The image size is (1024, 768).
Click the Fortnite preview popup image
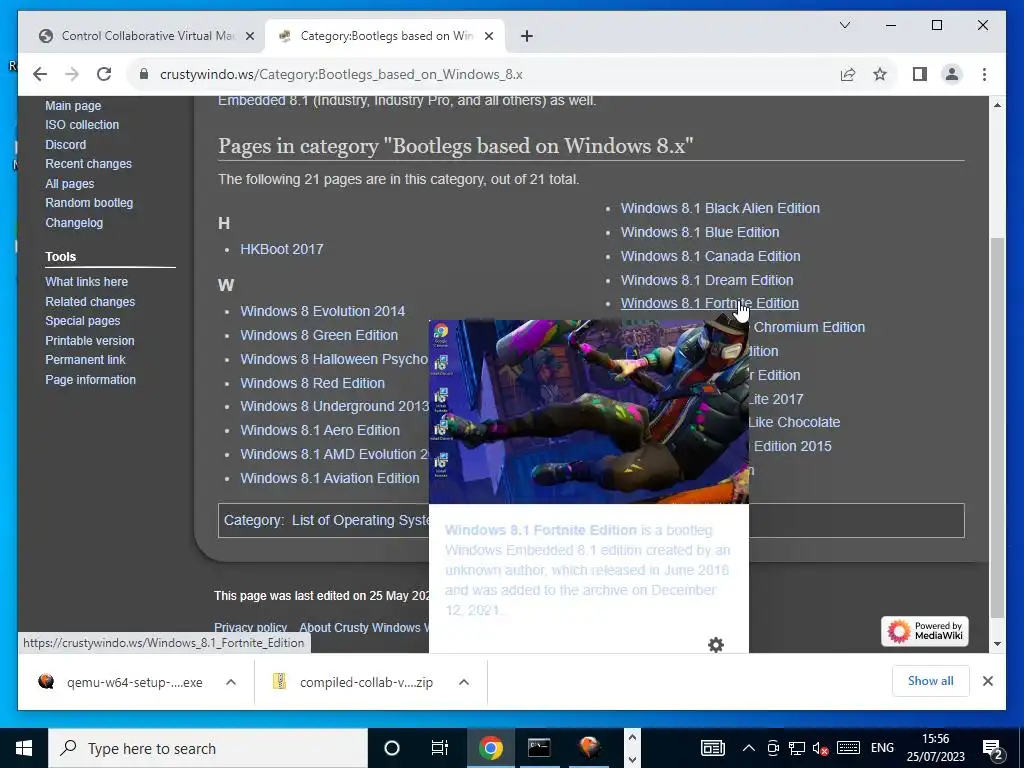[589, 412]
